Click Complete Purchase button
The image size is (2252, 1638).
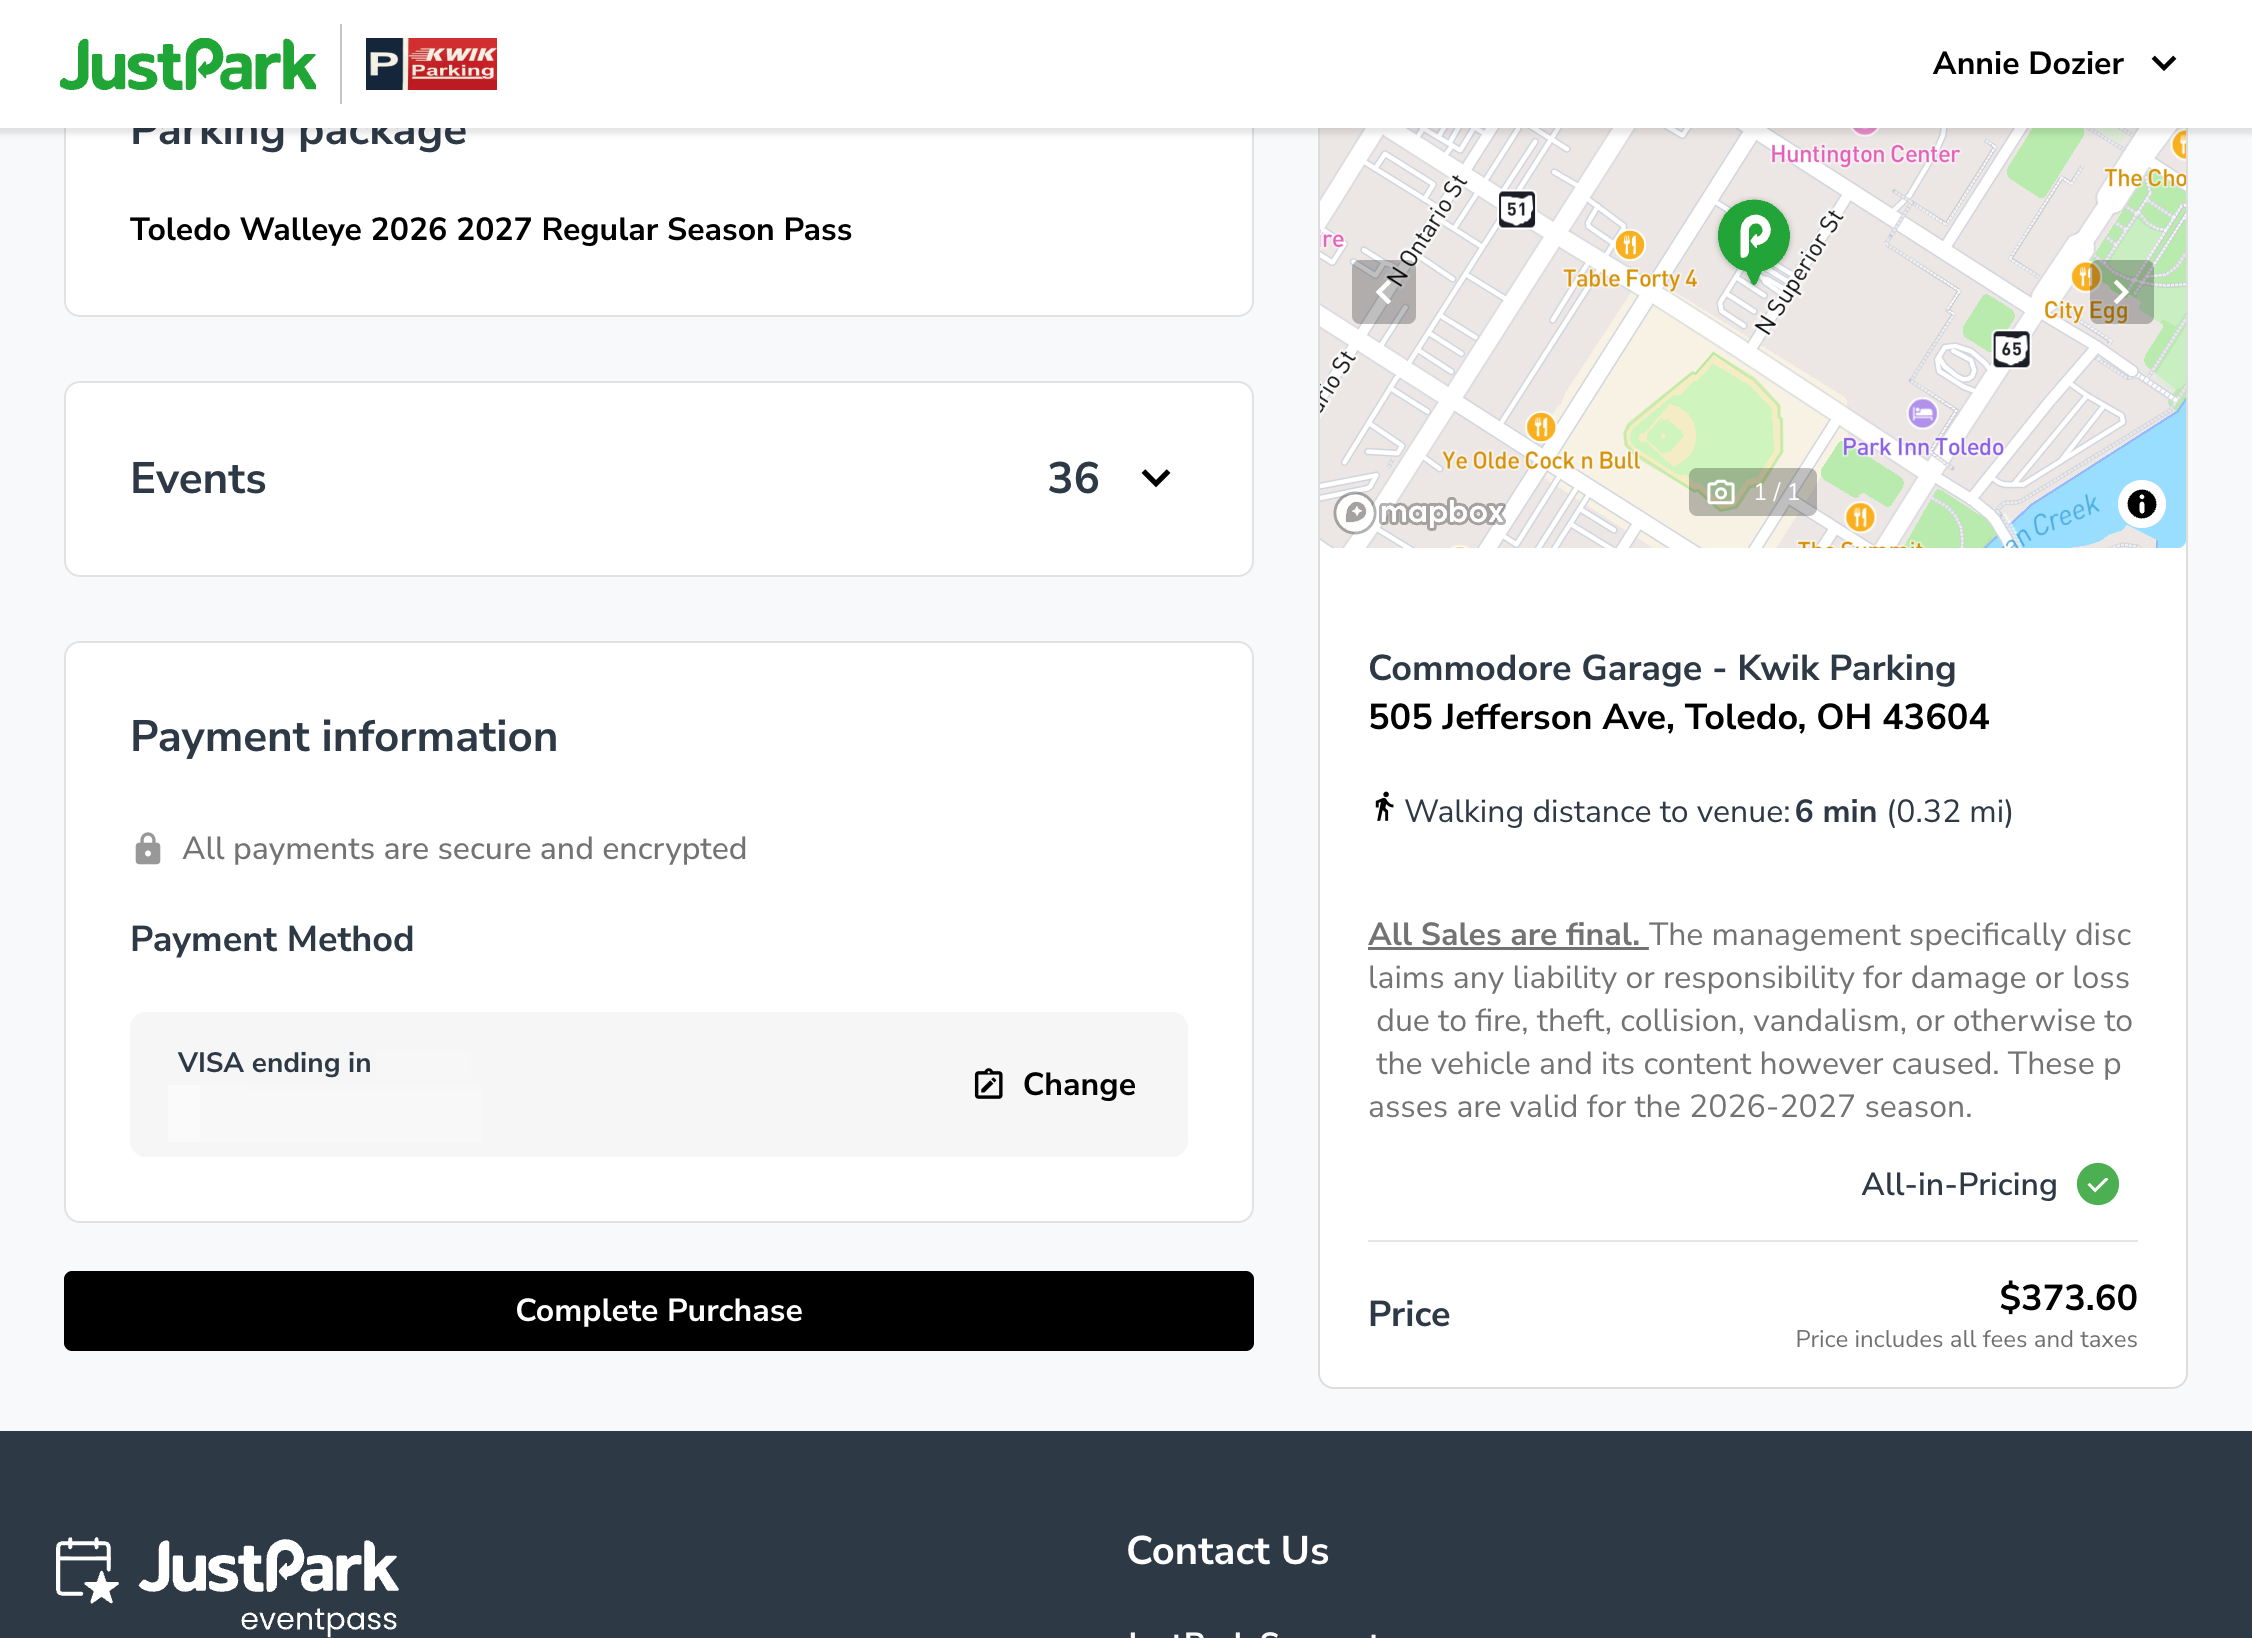coord(659,1310)
